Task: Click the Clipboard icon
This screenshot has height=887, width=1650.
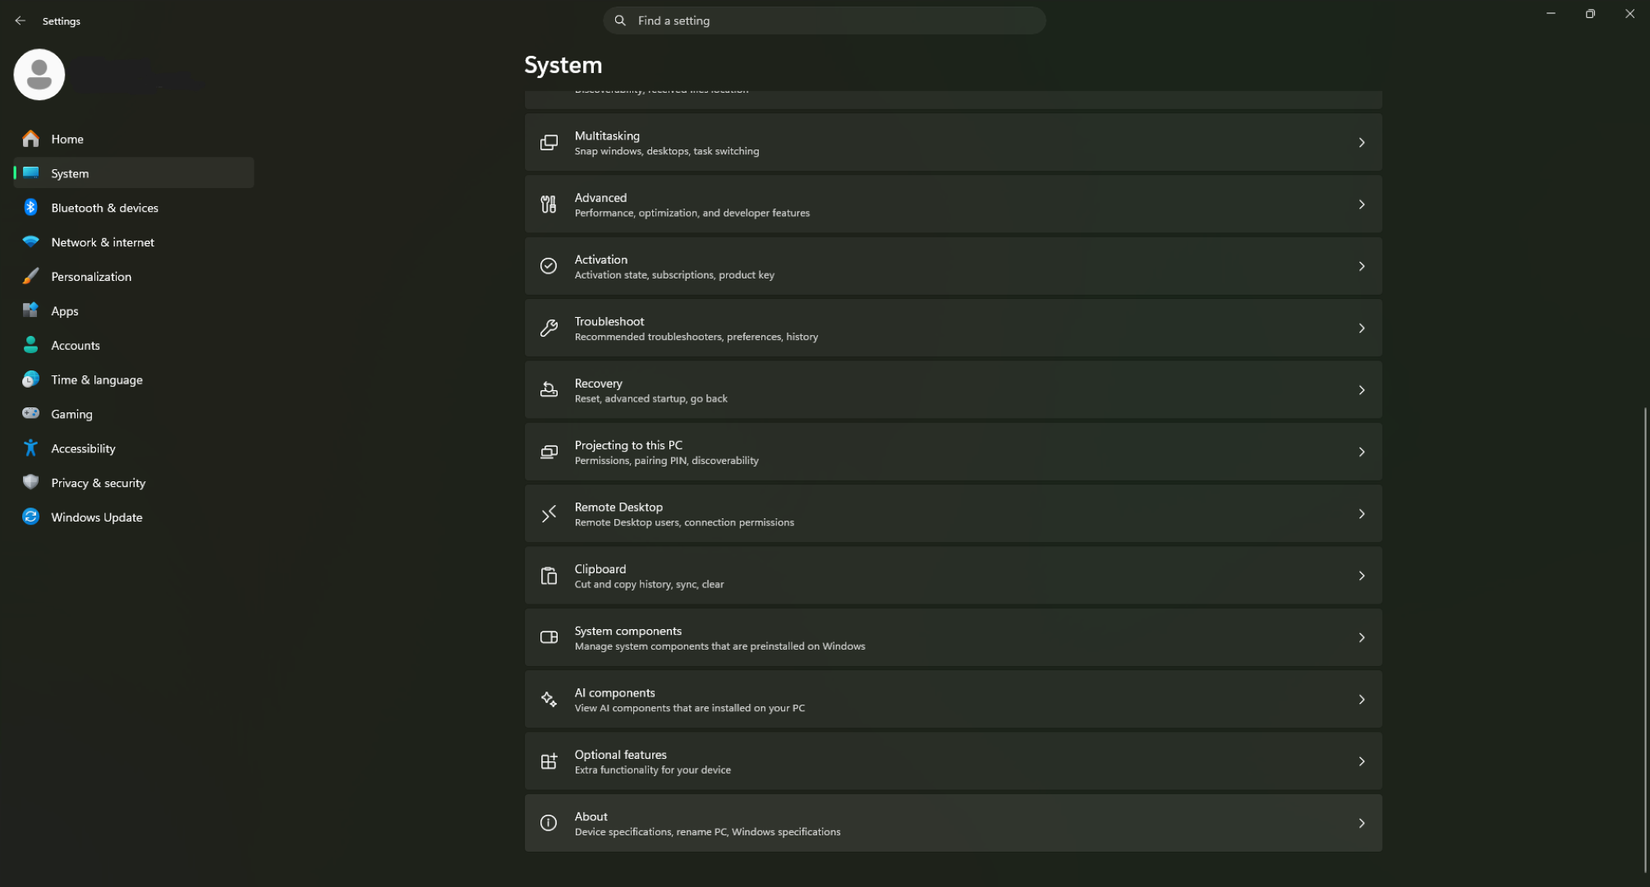Action: tap(548, 576)
